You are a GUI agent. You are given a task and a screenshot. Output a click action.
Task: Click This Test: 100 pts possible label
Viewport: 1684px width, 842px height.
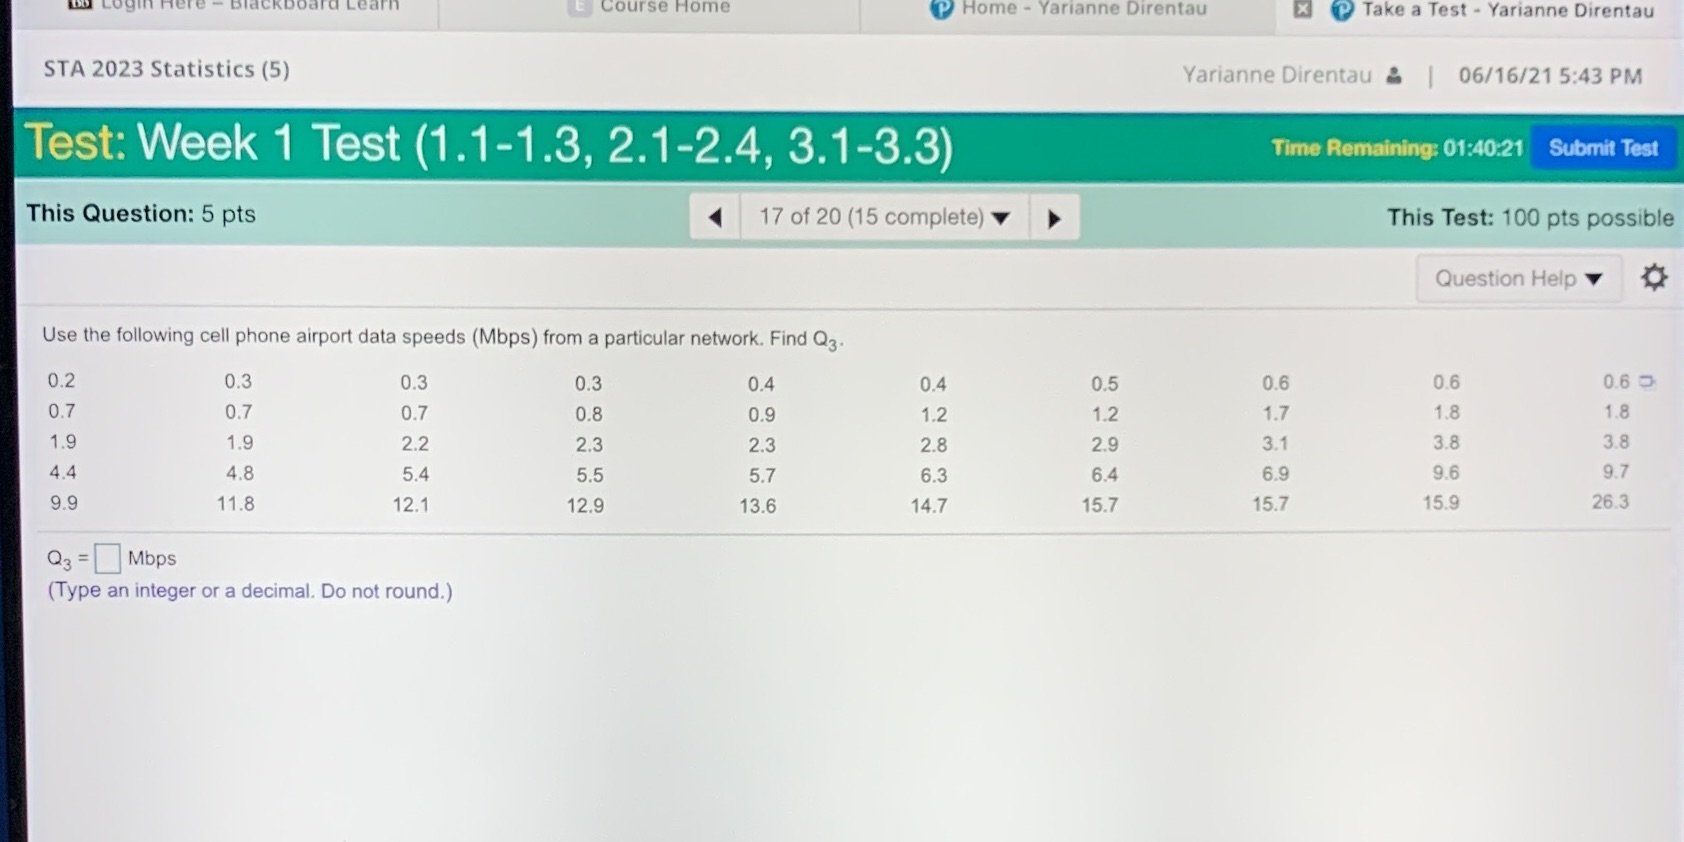pos(1530,218)
